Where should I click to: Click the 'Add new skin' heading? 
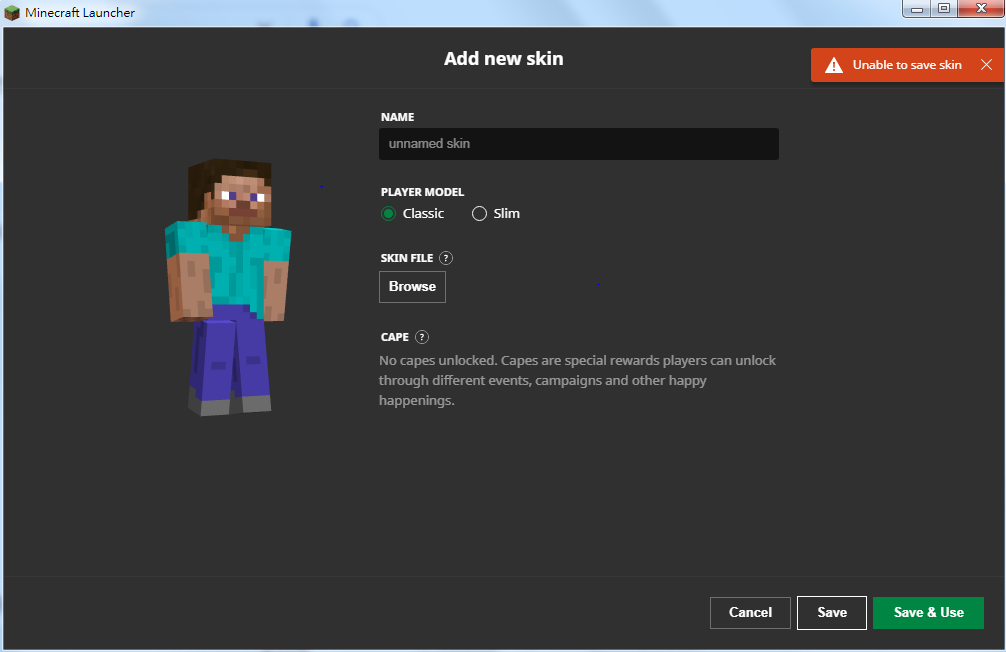pos(503,59)
